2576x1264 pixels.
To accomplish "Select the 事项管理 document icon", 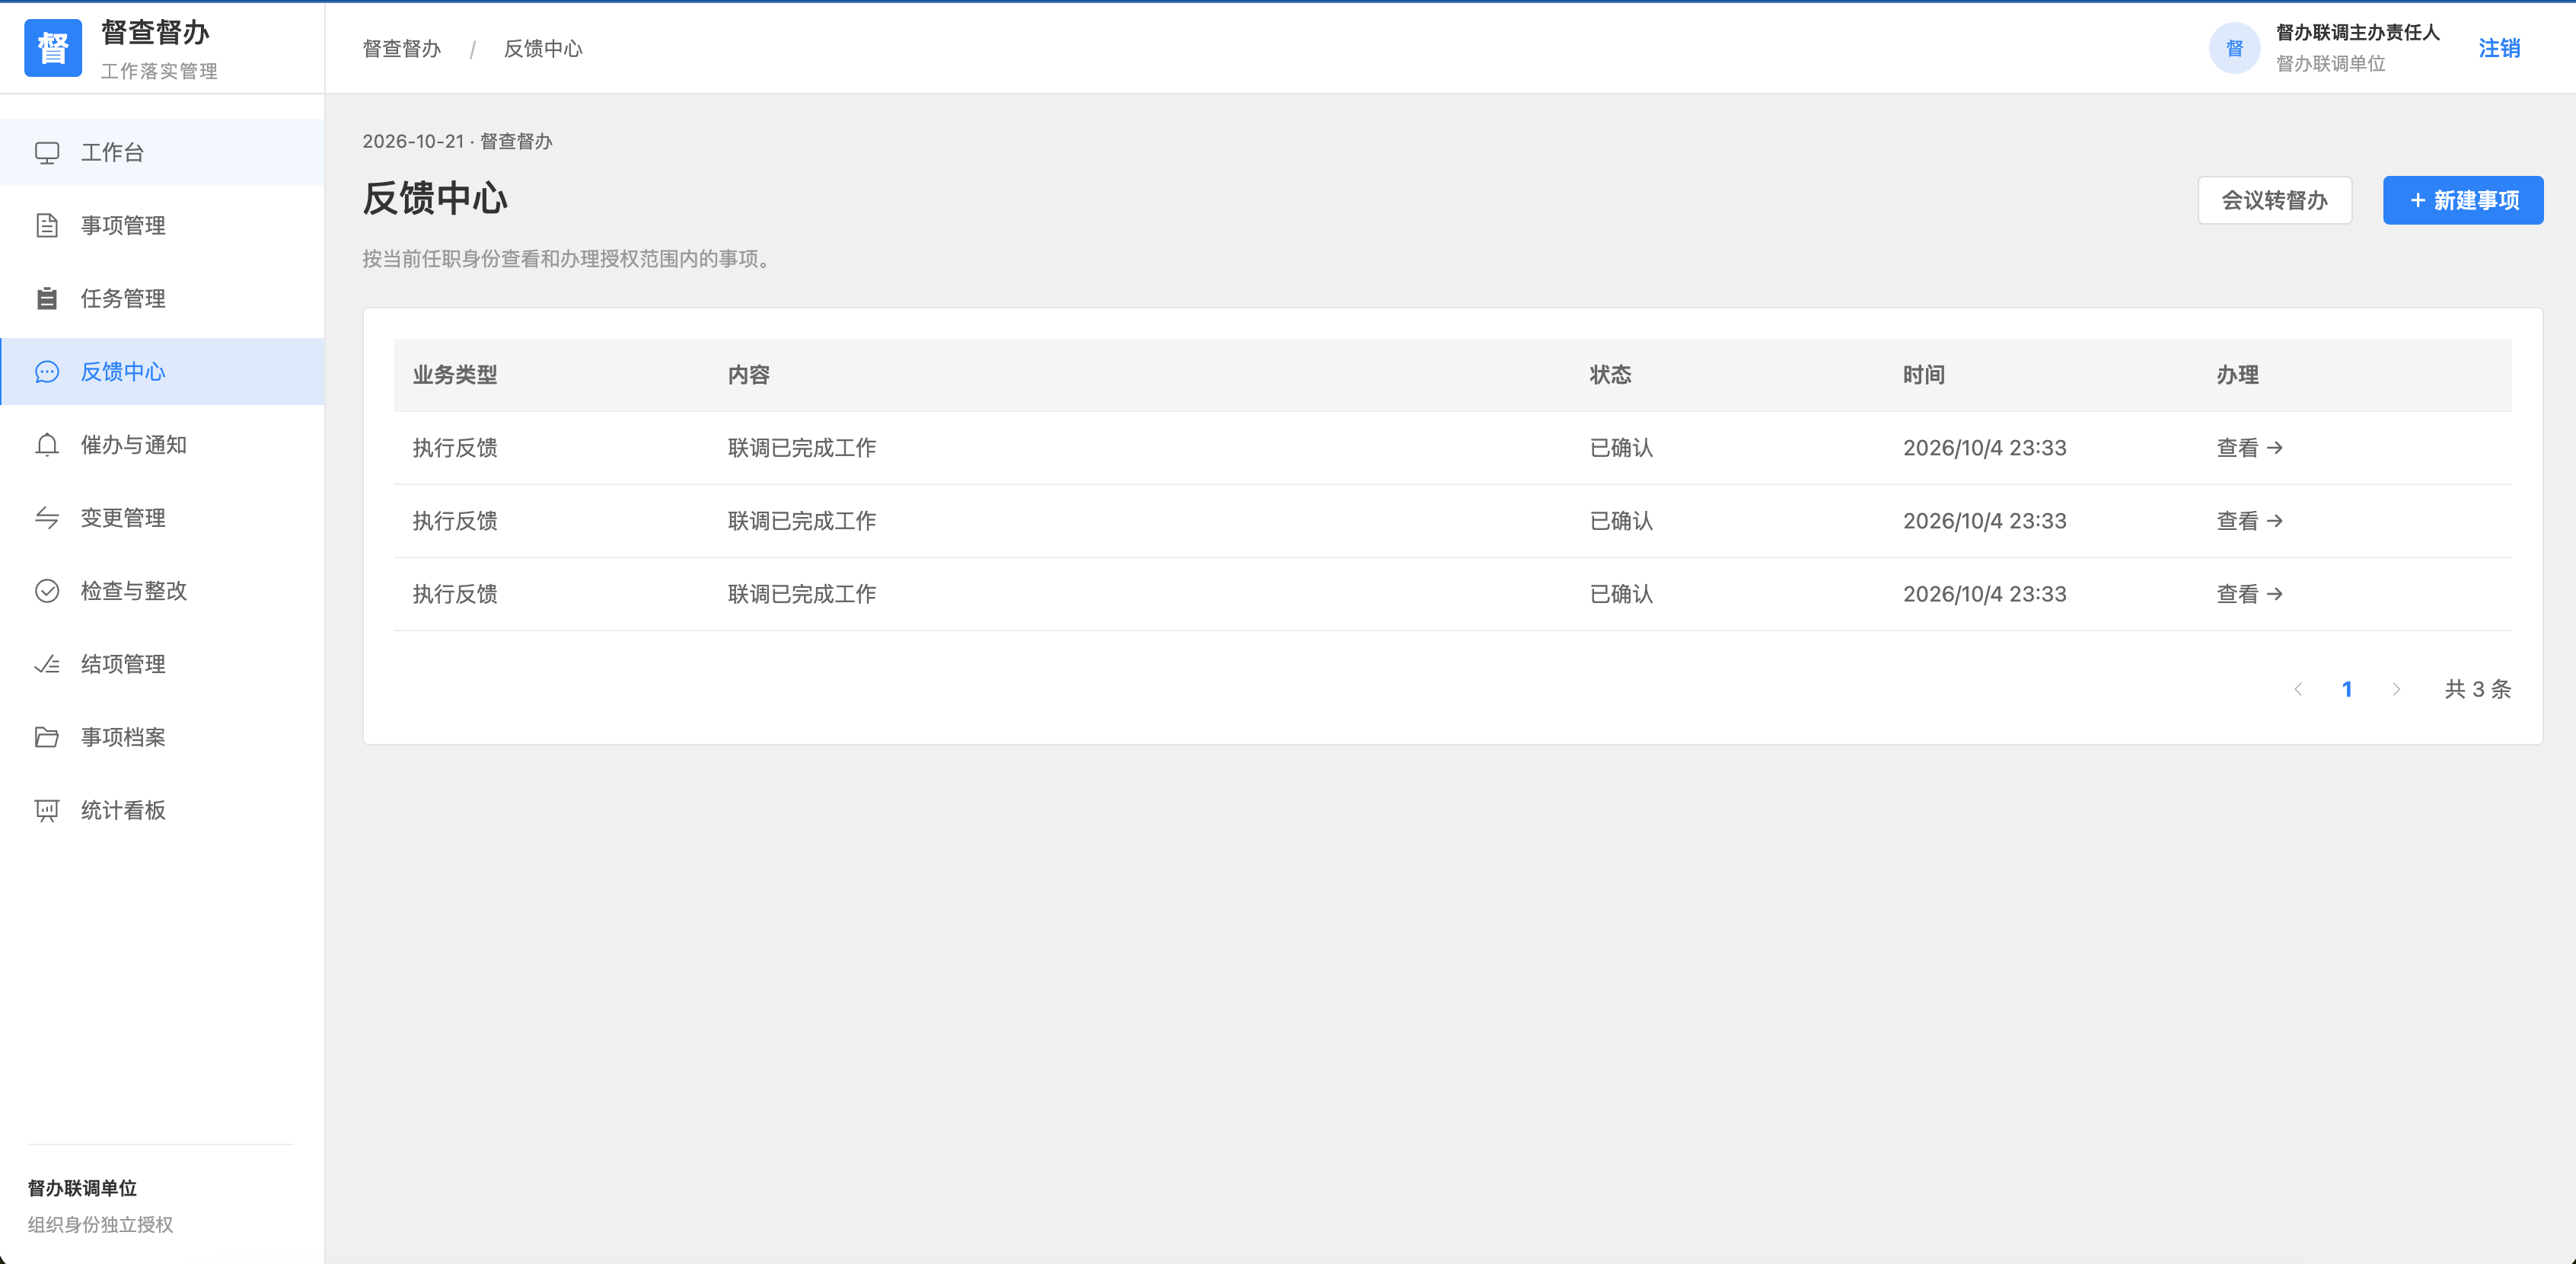I will (47, 226).
